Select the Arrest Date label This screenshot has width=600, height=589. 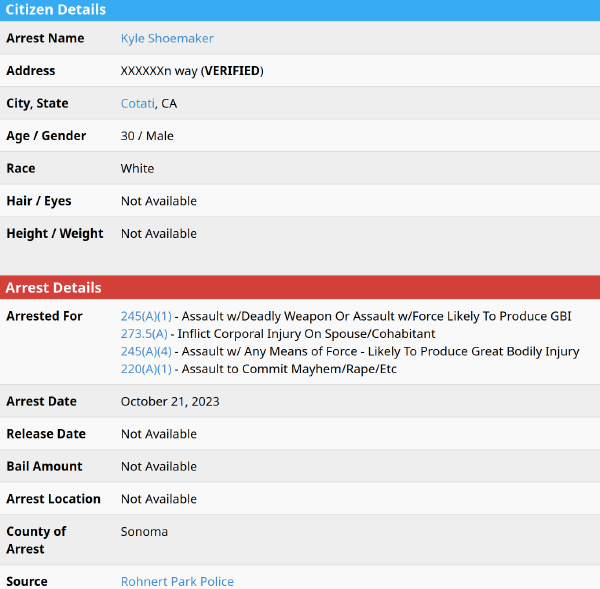(42, 401)
